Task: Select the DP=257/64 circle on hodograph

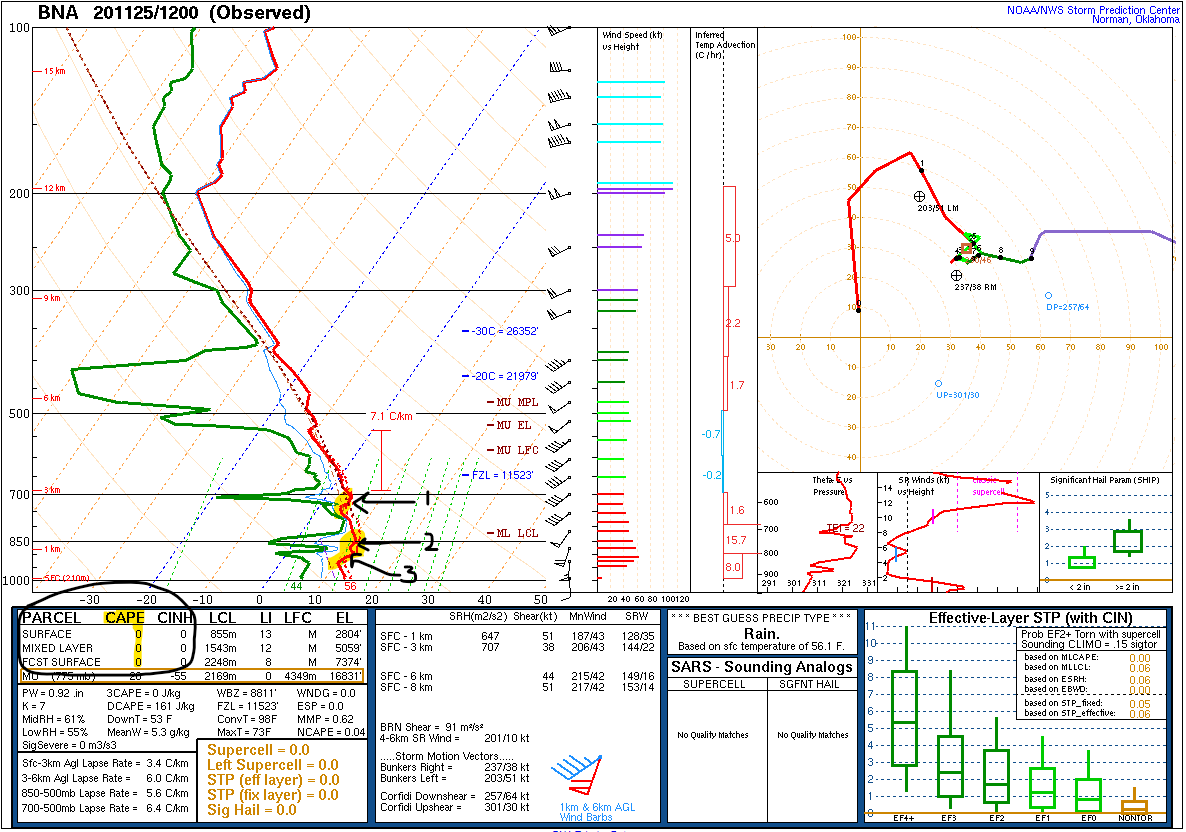Action: click(1048, 295)
